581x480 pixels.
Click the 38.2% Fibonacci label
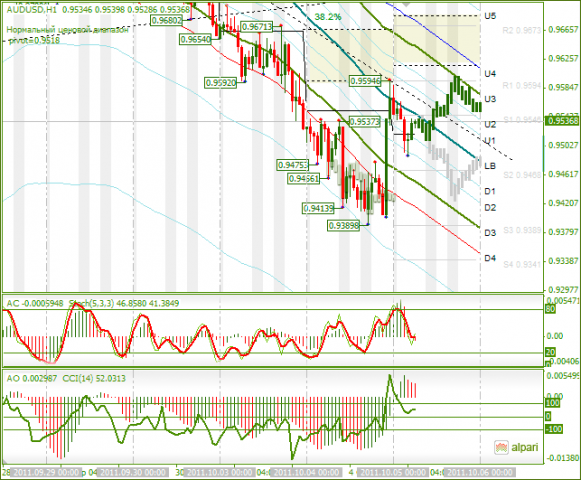click(x=328, y=17)
